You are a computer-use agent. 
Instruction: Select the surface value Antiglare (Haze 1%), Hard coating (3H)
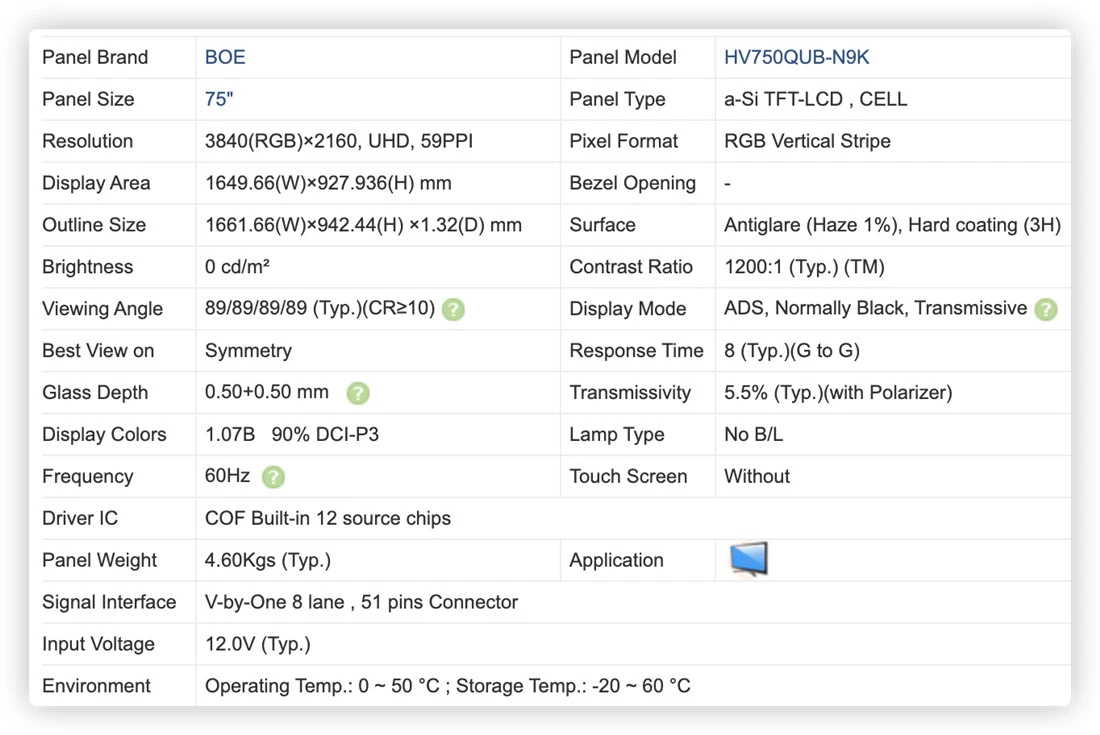892,225
